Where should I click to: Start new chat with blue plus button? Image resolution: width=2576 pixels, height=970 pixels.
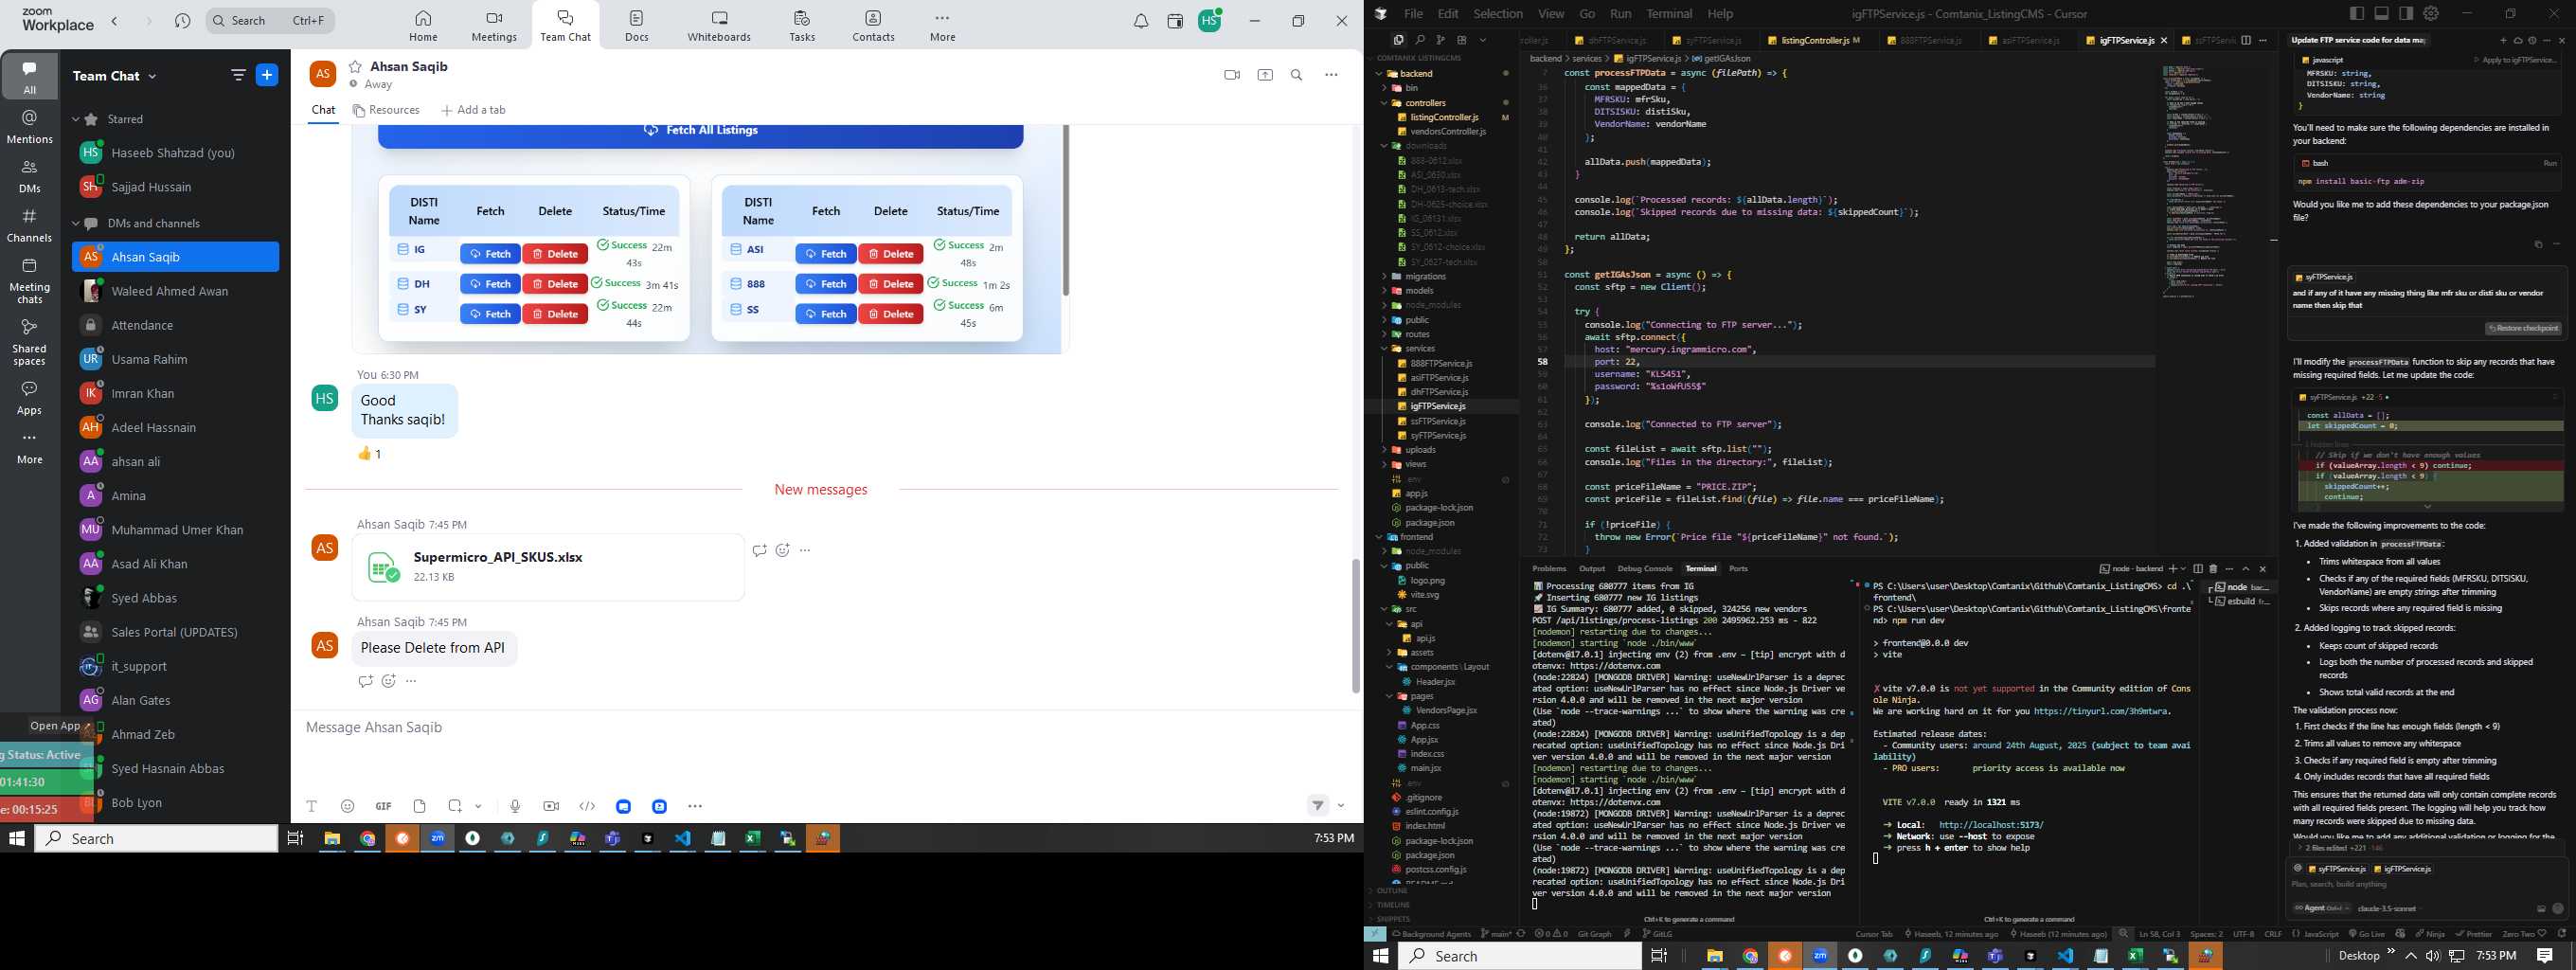pos(267,75)
